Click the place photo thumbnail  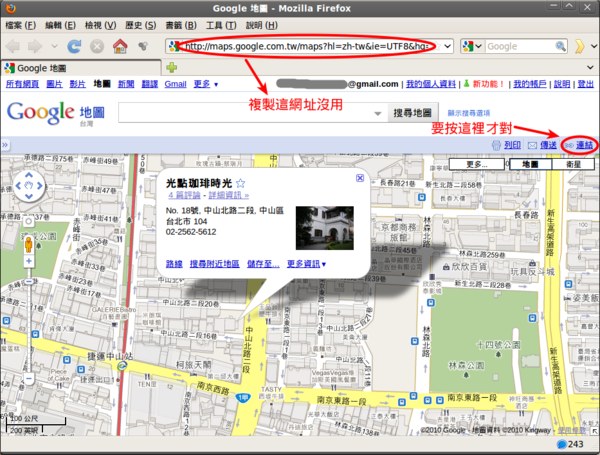click(324, 228)
